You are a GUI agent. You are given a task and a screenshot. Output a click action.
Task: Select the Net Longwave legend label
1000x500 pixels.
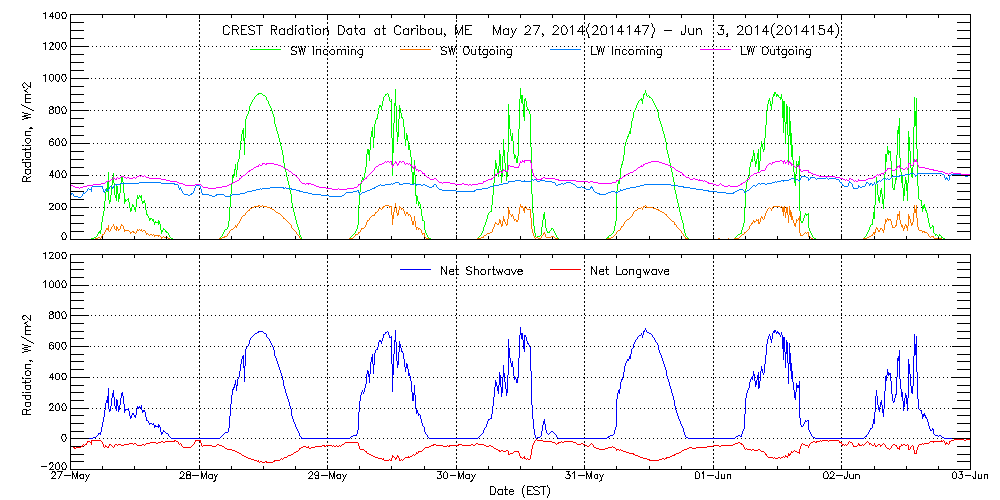click(632, 271)
